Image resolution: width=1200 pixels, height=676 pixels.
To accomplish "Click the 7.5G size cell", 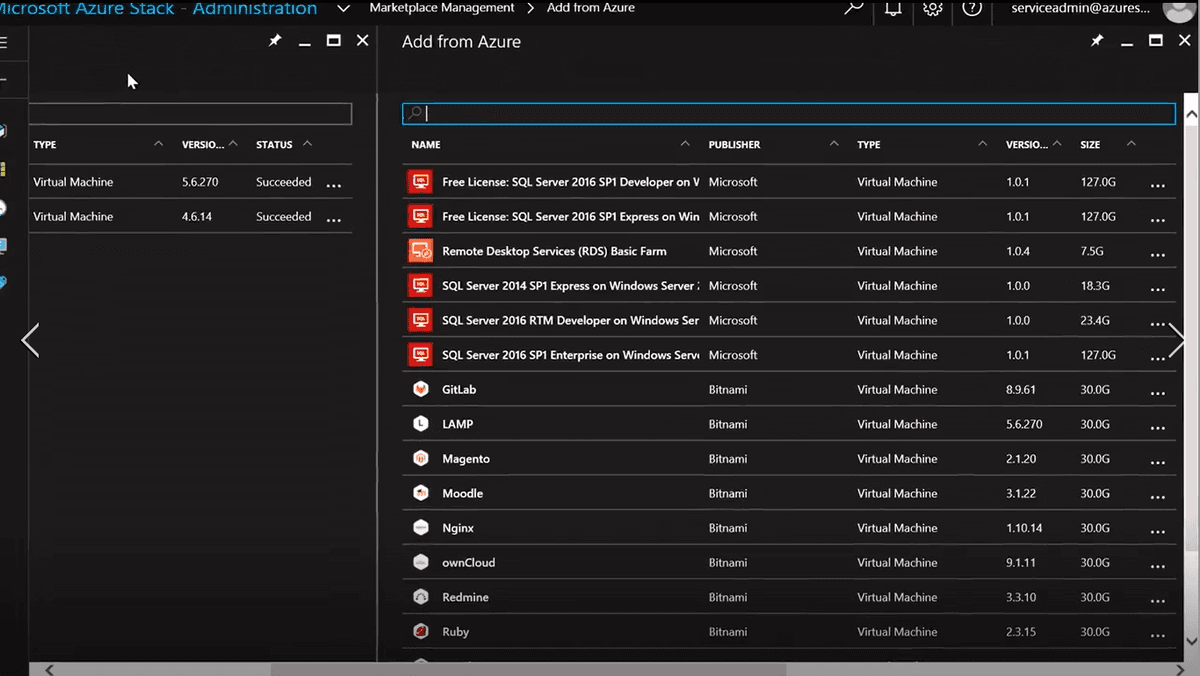I will click(1092, 251).
